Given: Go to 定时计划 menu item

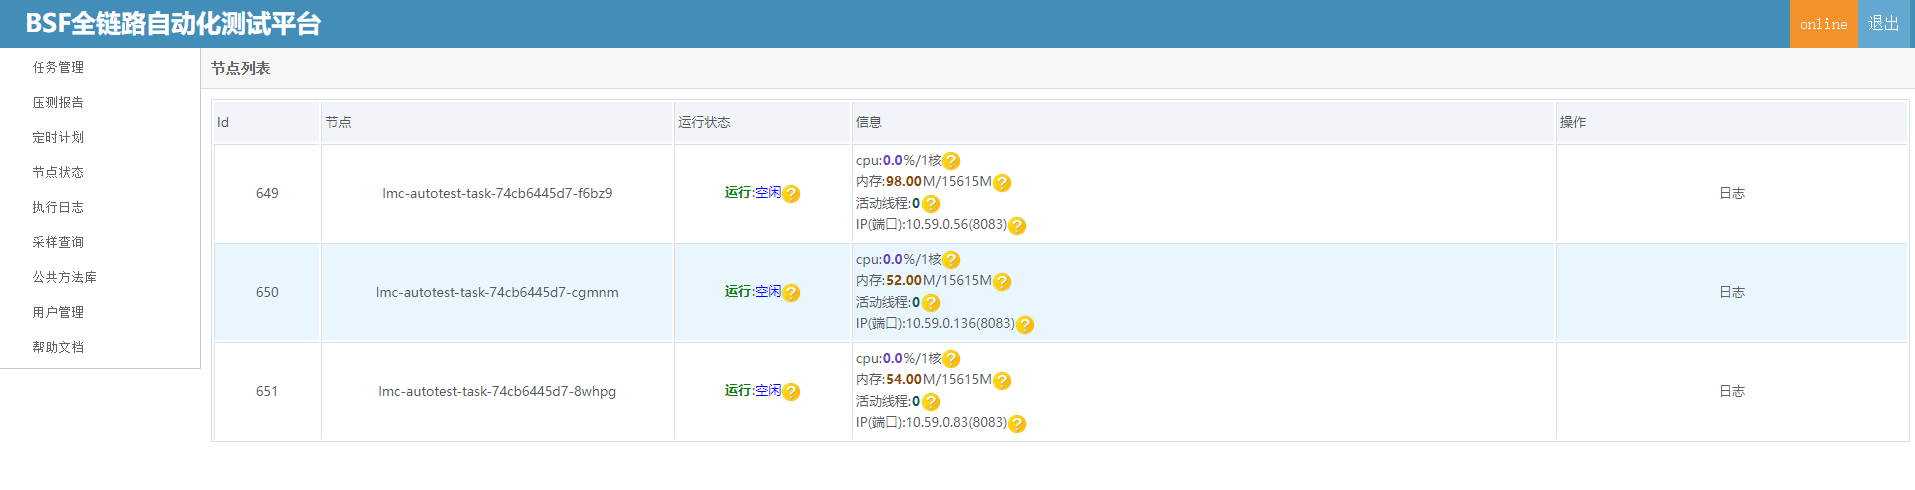Looking at the screenshot, I should pos(58,137).
